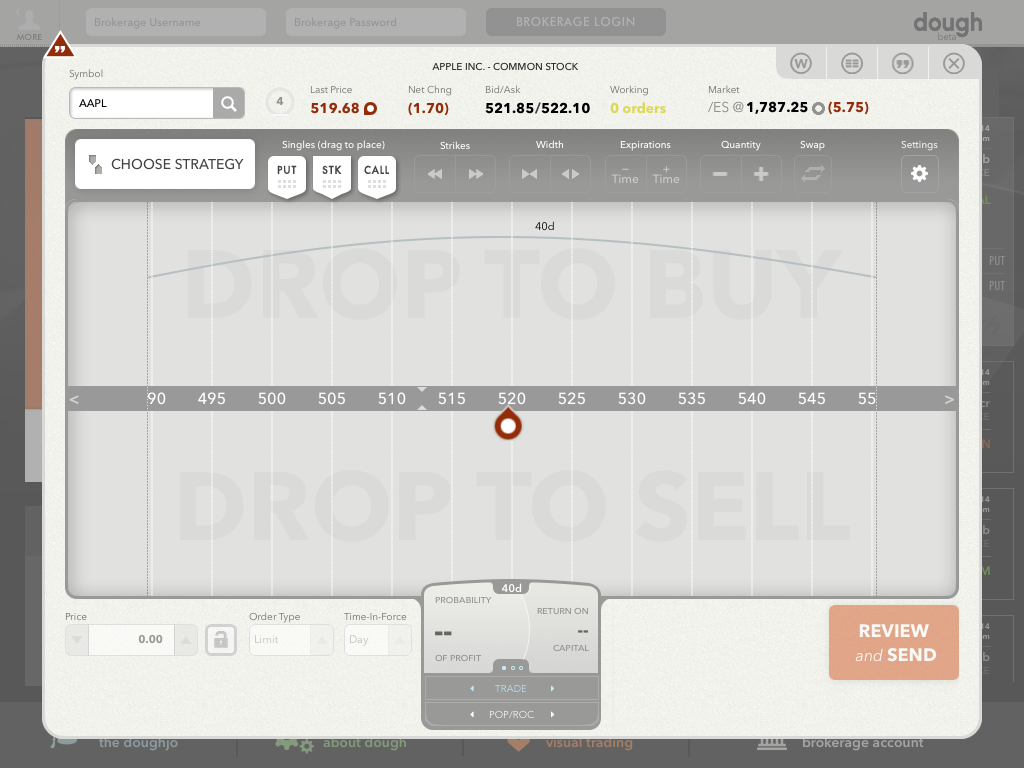
Task: Increase expiration with plus Time
Action: click(666, 174)
